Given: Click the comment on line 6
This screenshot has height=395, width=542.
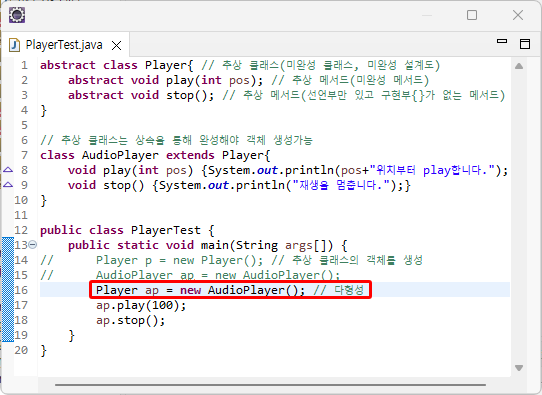Looking at the screenshot, I should tap(176, 140).
